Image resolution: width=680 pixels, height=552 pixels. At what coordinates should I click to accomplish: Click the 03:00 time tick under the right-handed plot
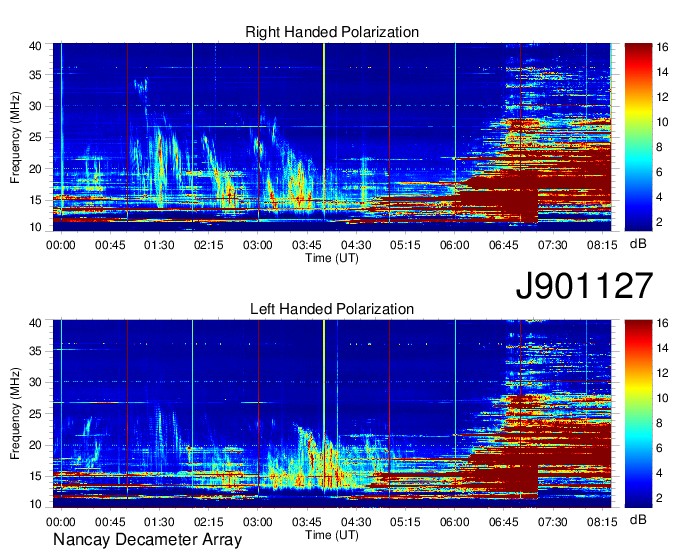coord(258,245)
